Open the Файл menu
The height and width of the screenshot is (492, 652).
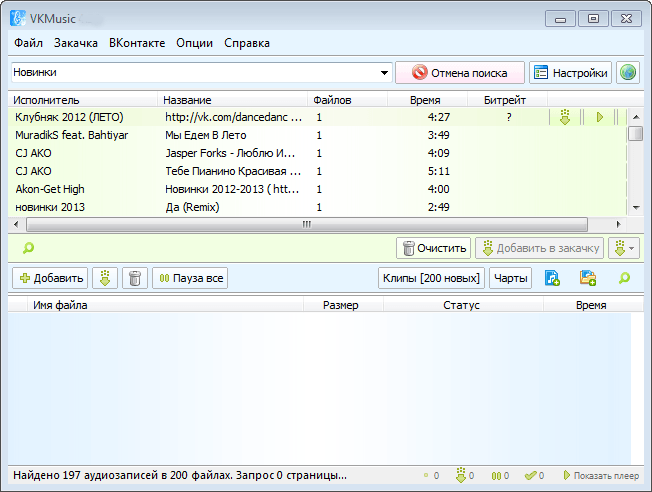click(28, 43)
